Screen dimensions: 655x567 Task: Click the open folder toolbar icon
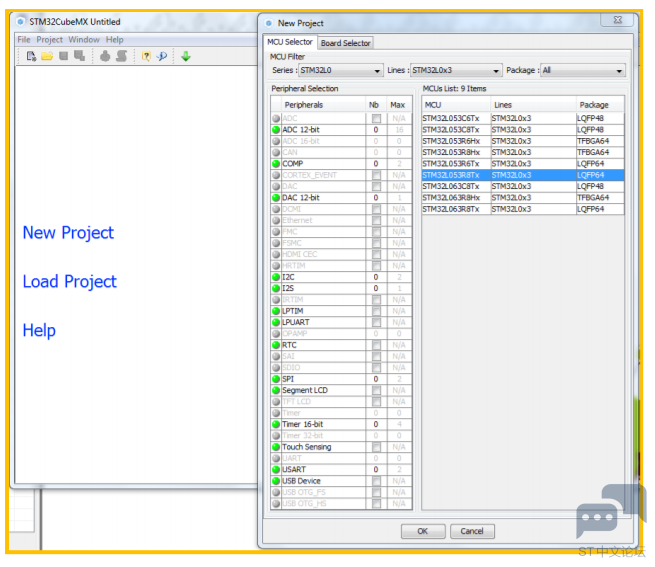pos(47,56)
